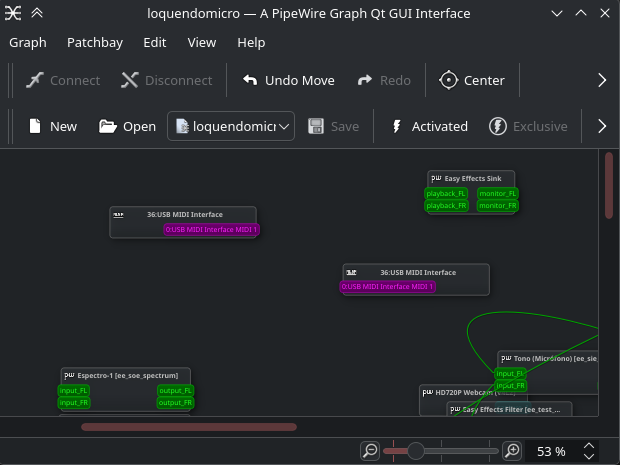
Task: Close the qpwgraph window
Action: [605, 13]
